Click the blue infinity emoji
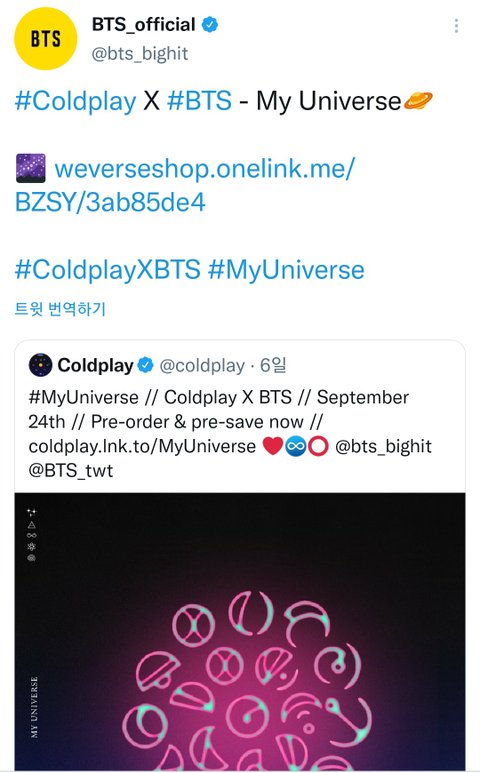This screenshot has width=480, height=773. click(x=296, y=447)
